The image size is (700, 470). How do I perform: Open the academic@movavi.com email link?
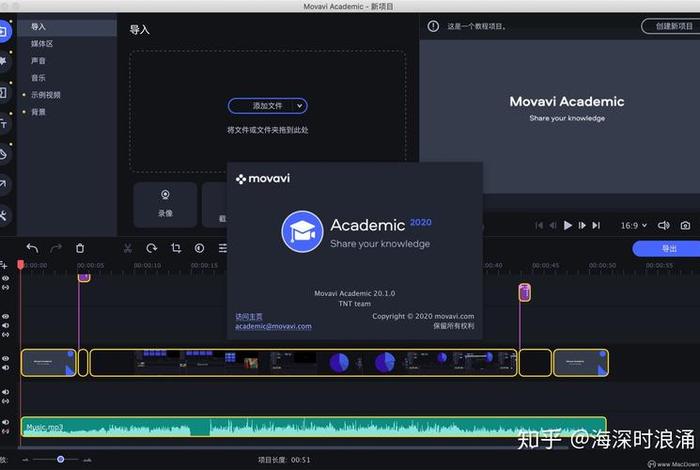pyautogui.click(x=273, y=326)
